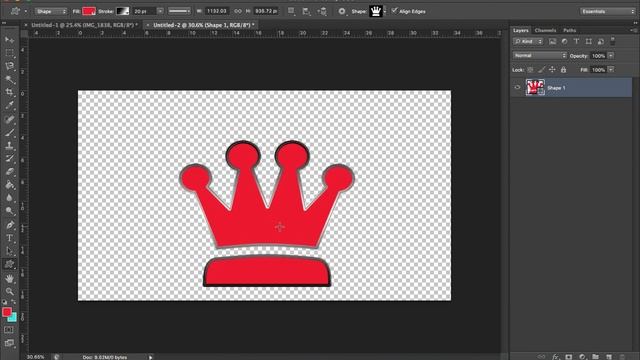
Task: Switch to the Channels tab
Action: click(x=545, y=30)
